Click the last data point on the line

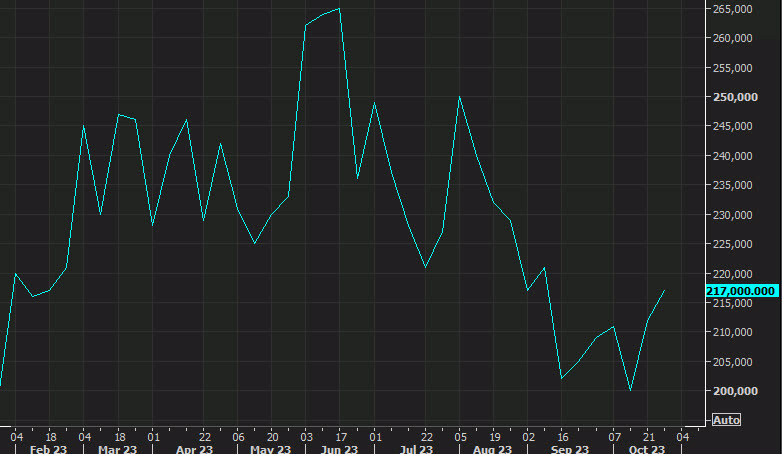[x=664, y=291]
